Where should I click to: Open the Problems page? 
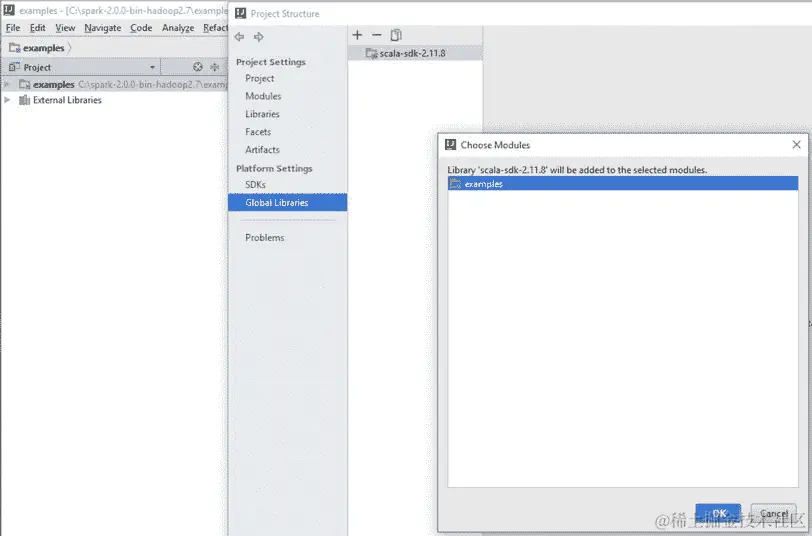pos(265,238)
